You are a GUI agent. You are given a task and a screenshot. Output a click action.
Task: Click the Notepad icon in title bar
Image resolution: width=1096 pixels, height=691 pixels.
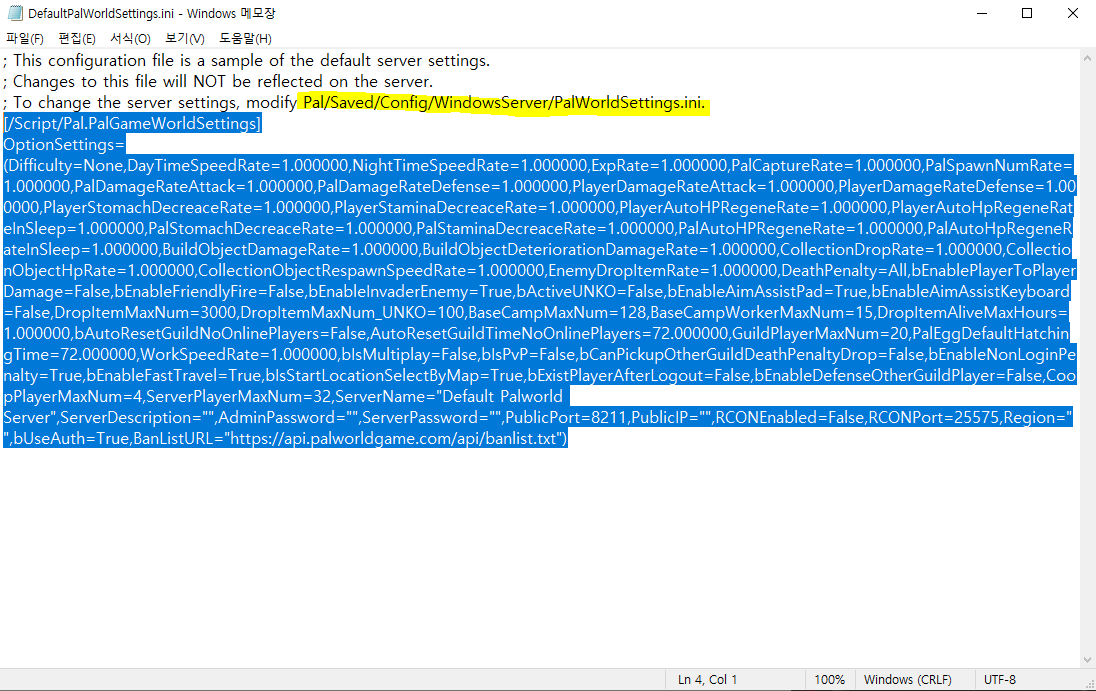pyautogui.click(x=15, y=13)
